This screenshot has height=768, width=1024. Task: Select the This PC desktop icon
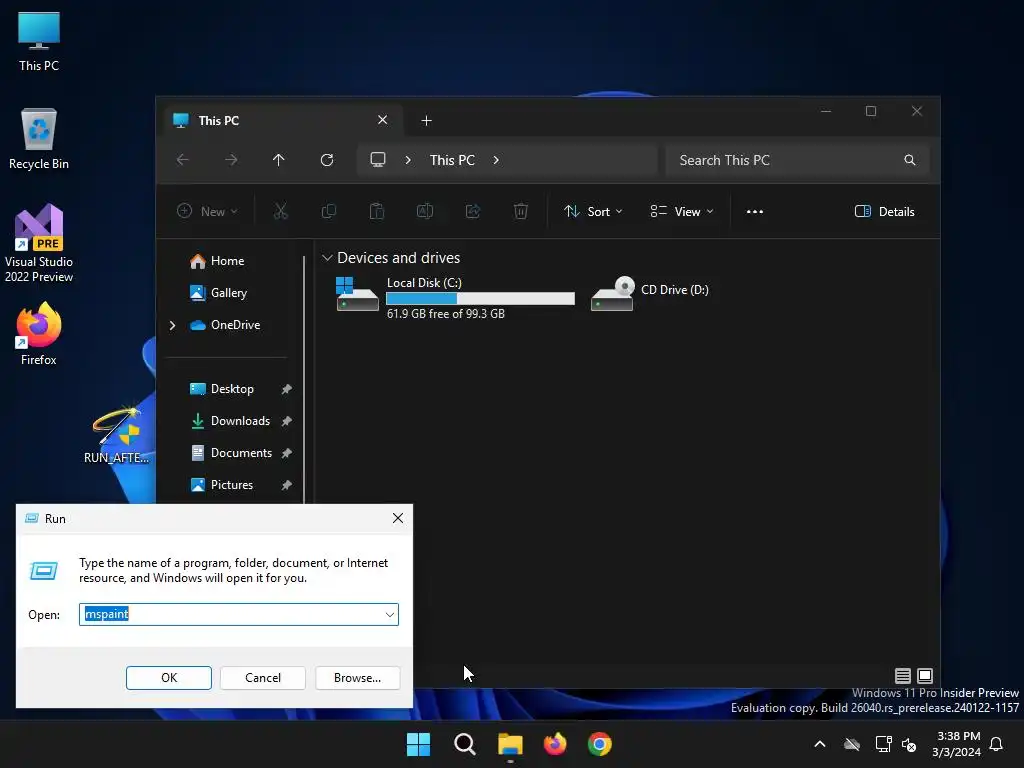tap(39, 42)
